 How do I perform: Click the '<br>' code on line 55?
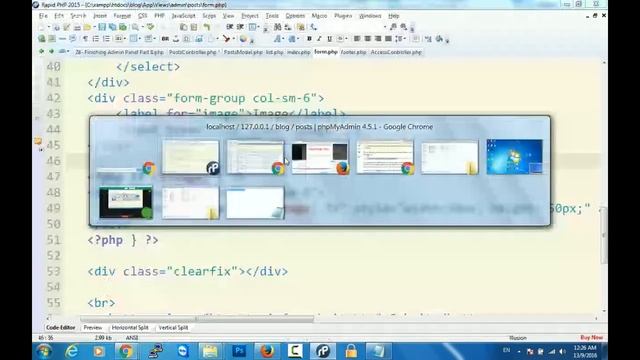tap(101, 303)
